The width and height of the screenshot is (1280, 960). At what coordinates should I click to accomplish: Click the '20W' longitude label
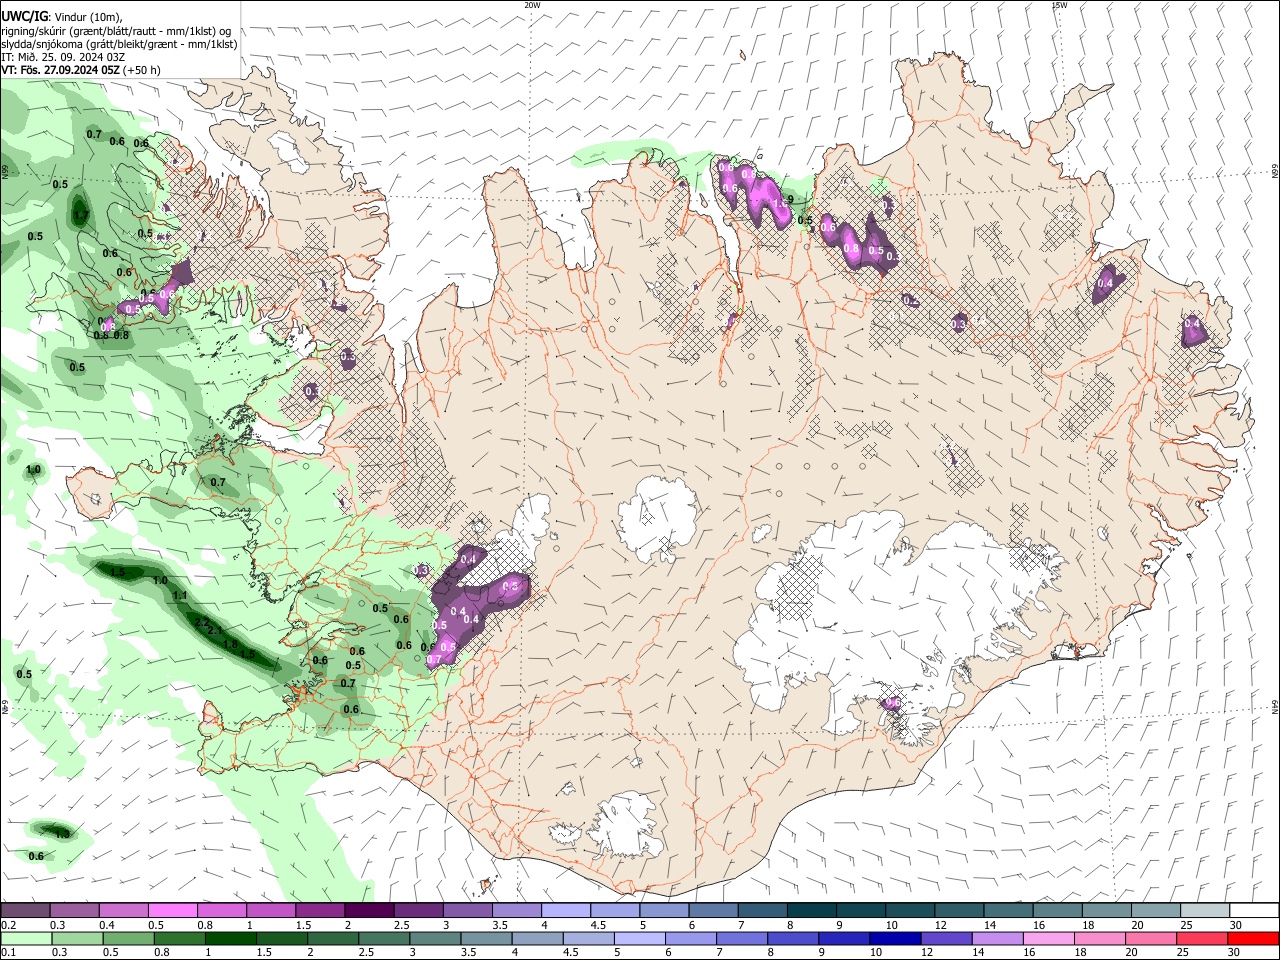click(533, 5)
